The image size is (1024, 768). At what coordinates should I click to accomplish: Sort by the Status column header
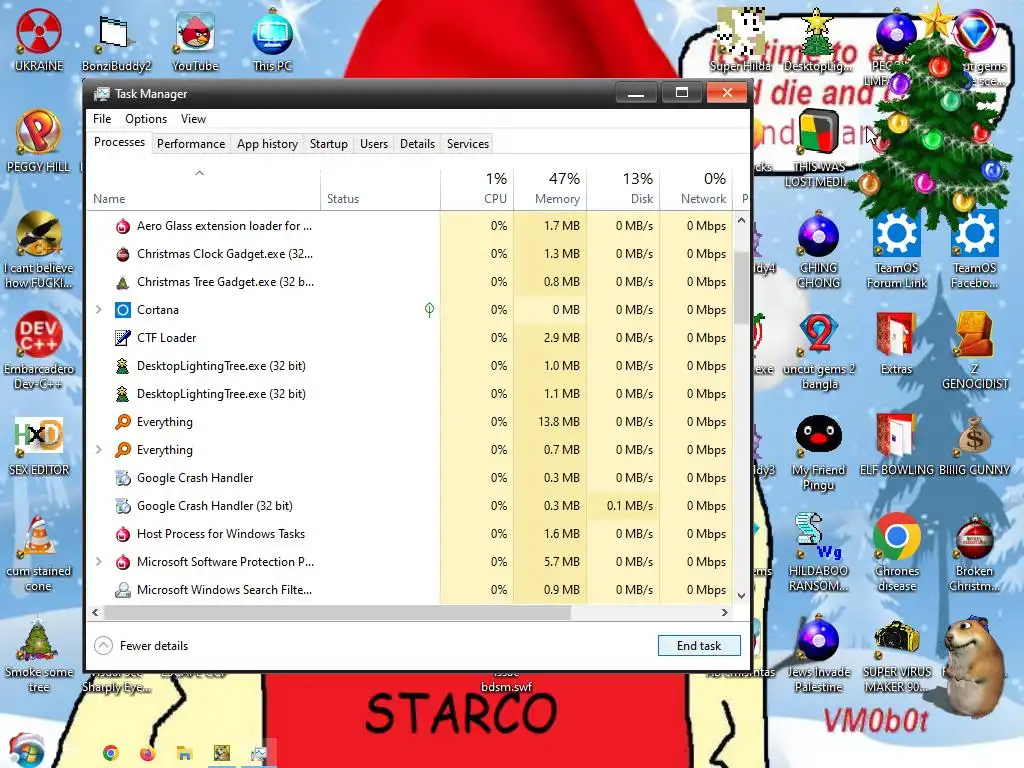380,190
